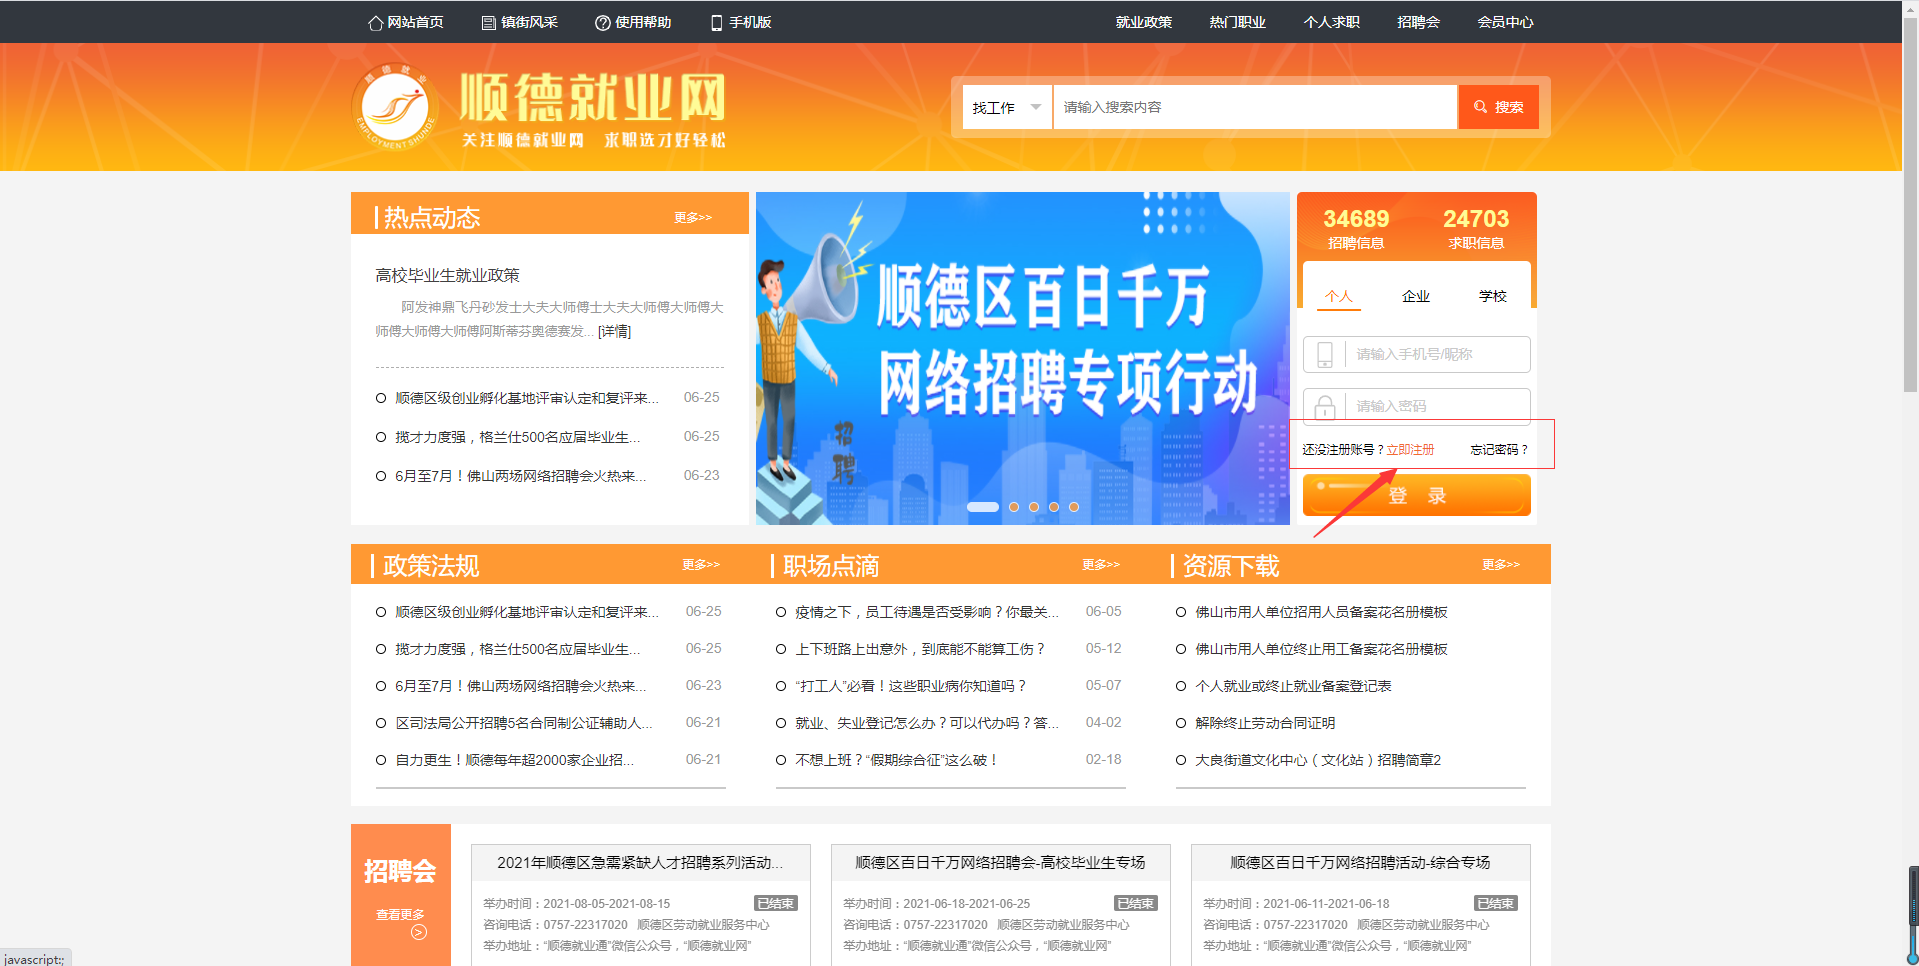Switch to the 企业 login tab
The width and height of the screenshot is (1919, 966).
coord(1415,296)
